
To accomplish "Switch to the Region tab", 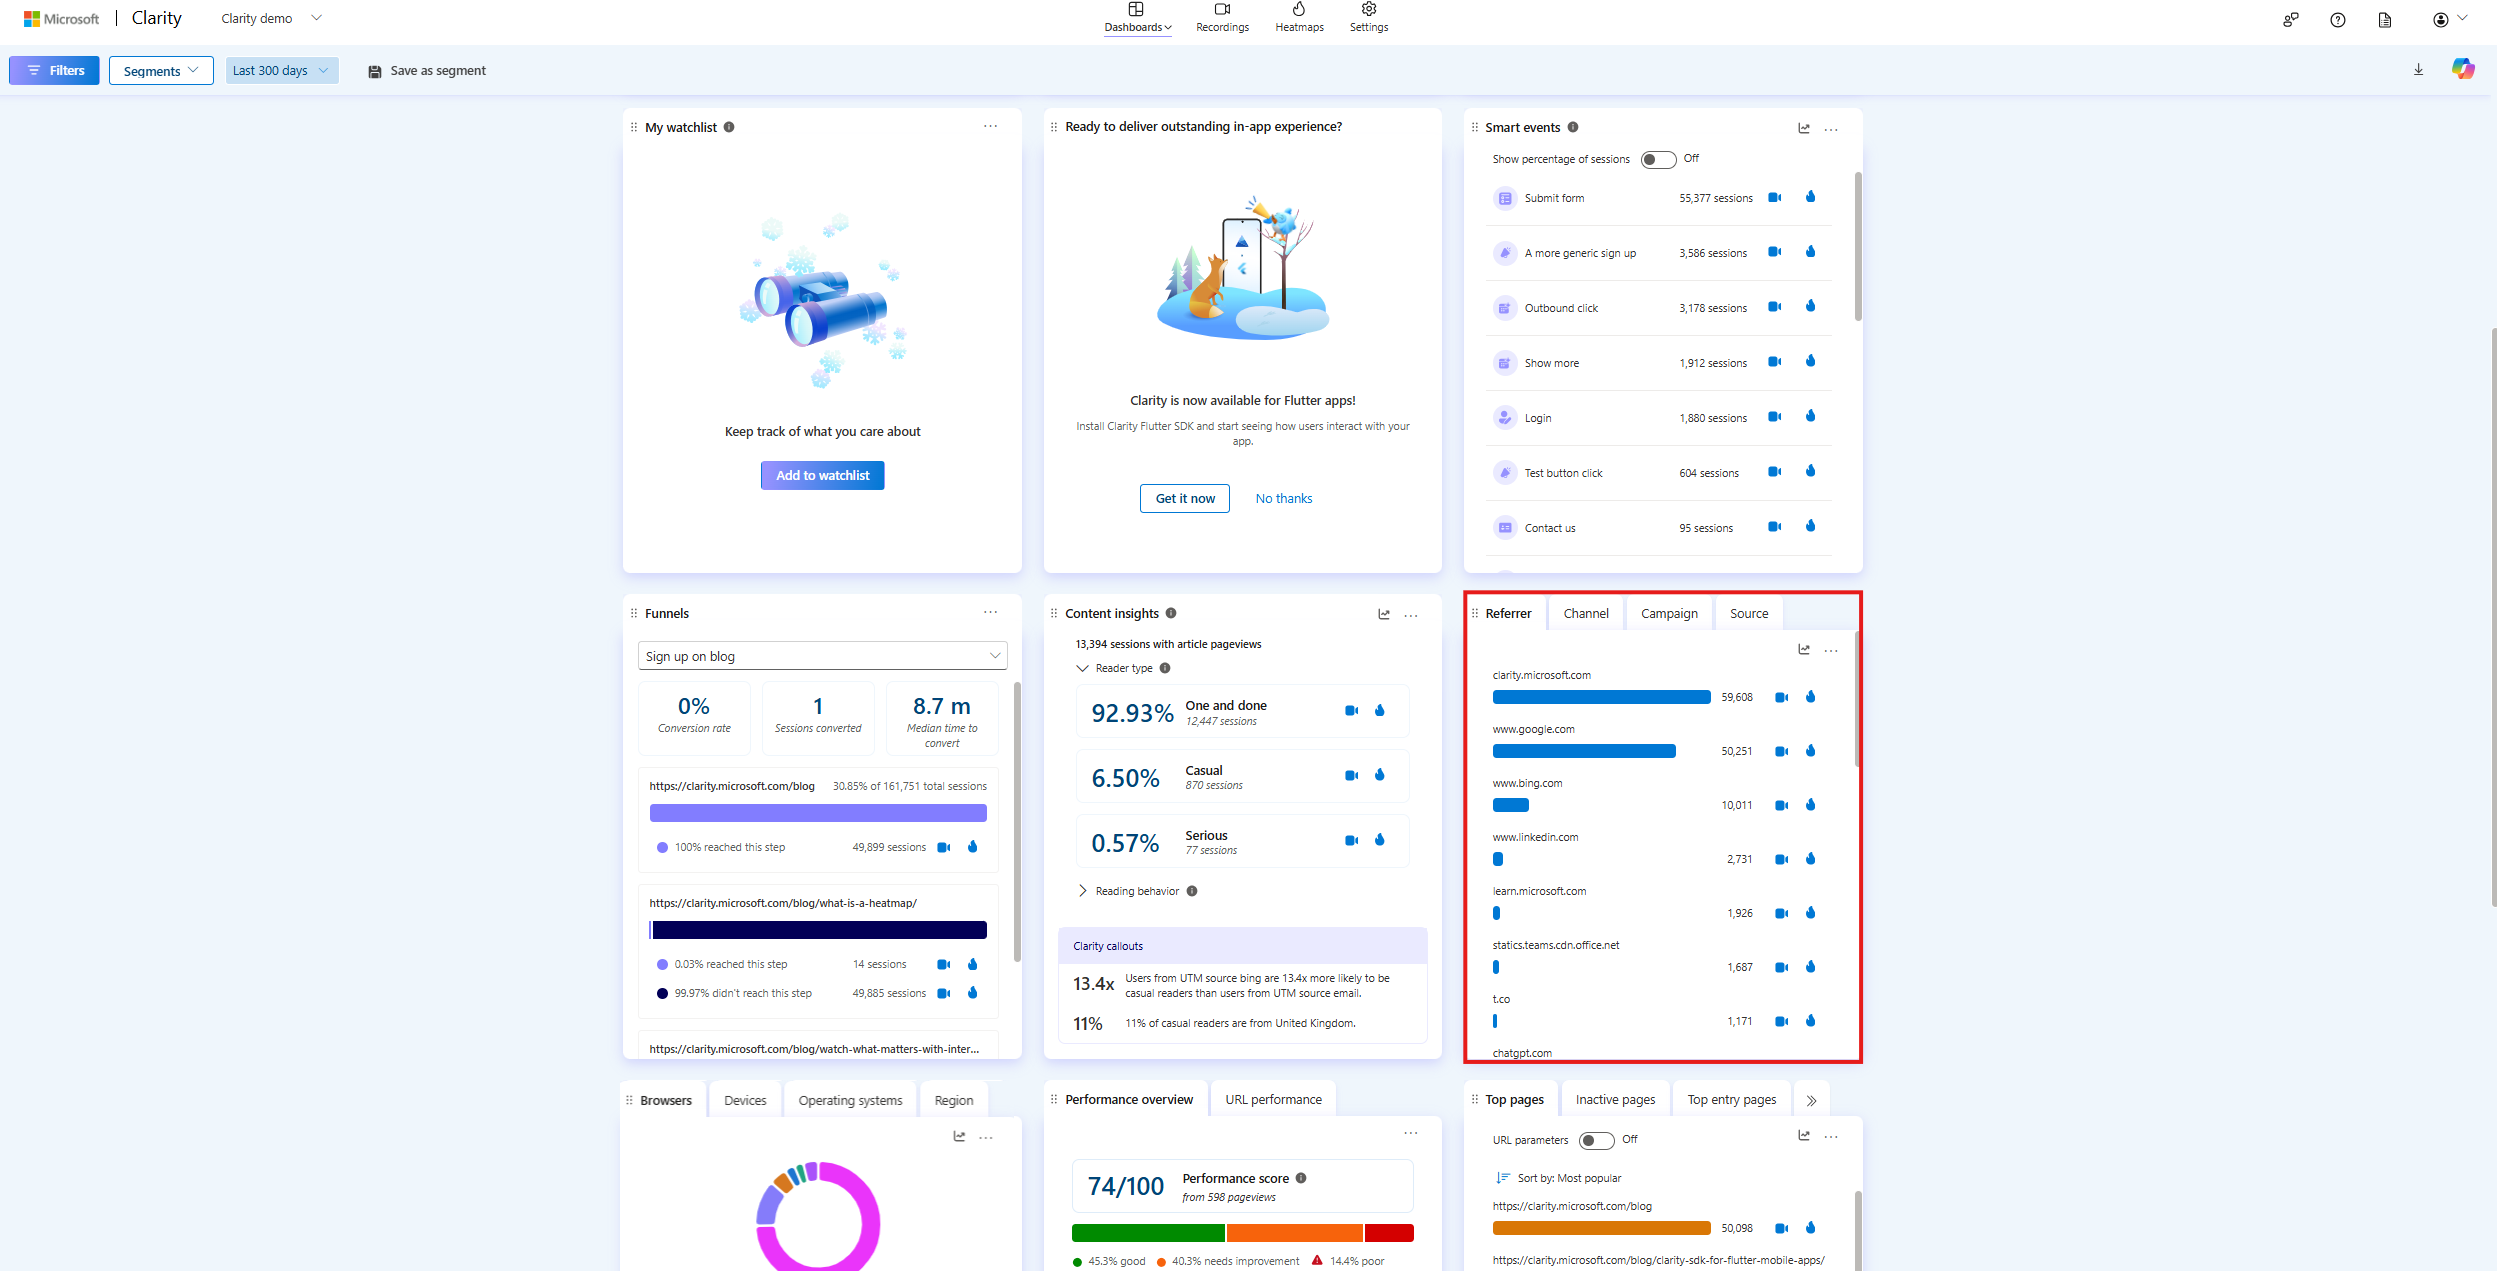I will [x=954, y=1100].
